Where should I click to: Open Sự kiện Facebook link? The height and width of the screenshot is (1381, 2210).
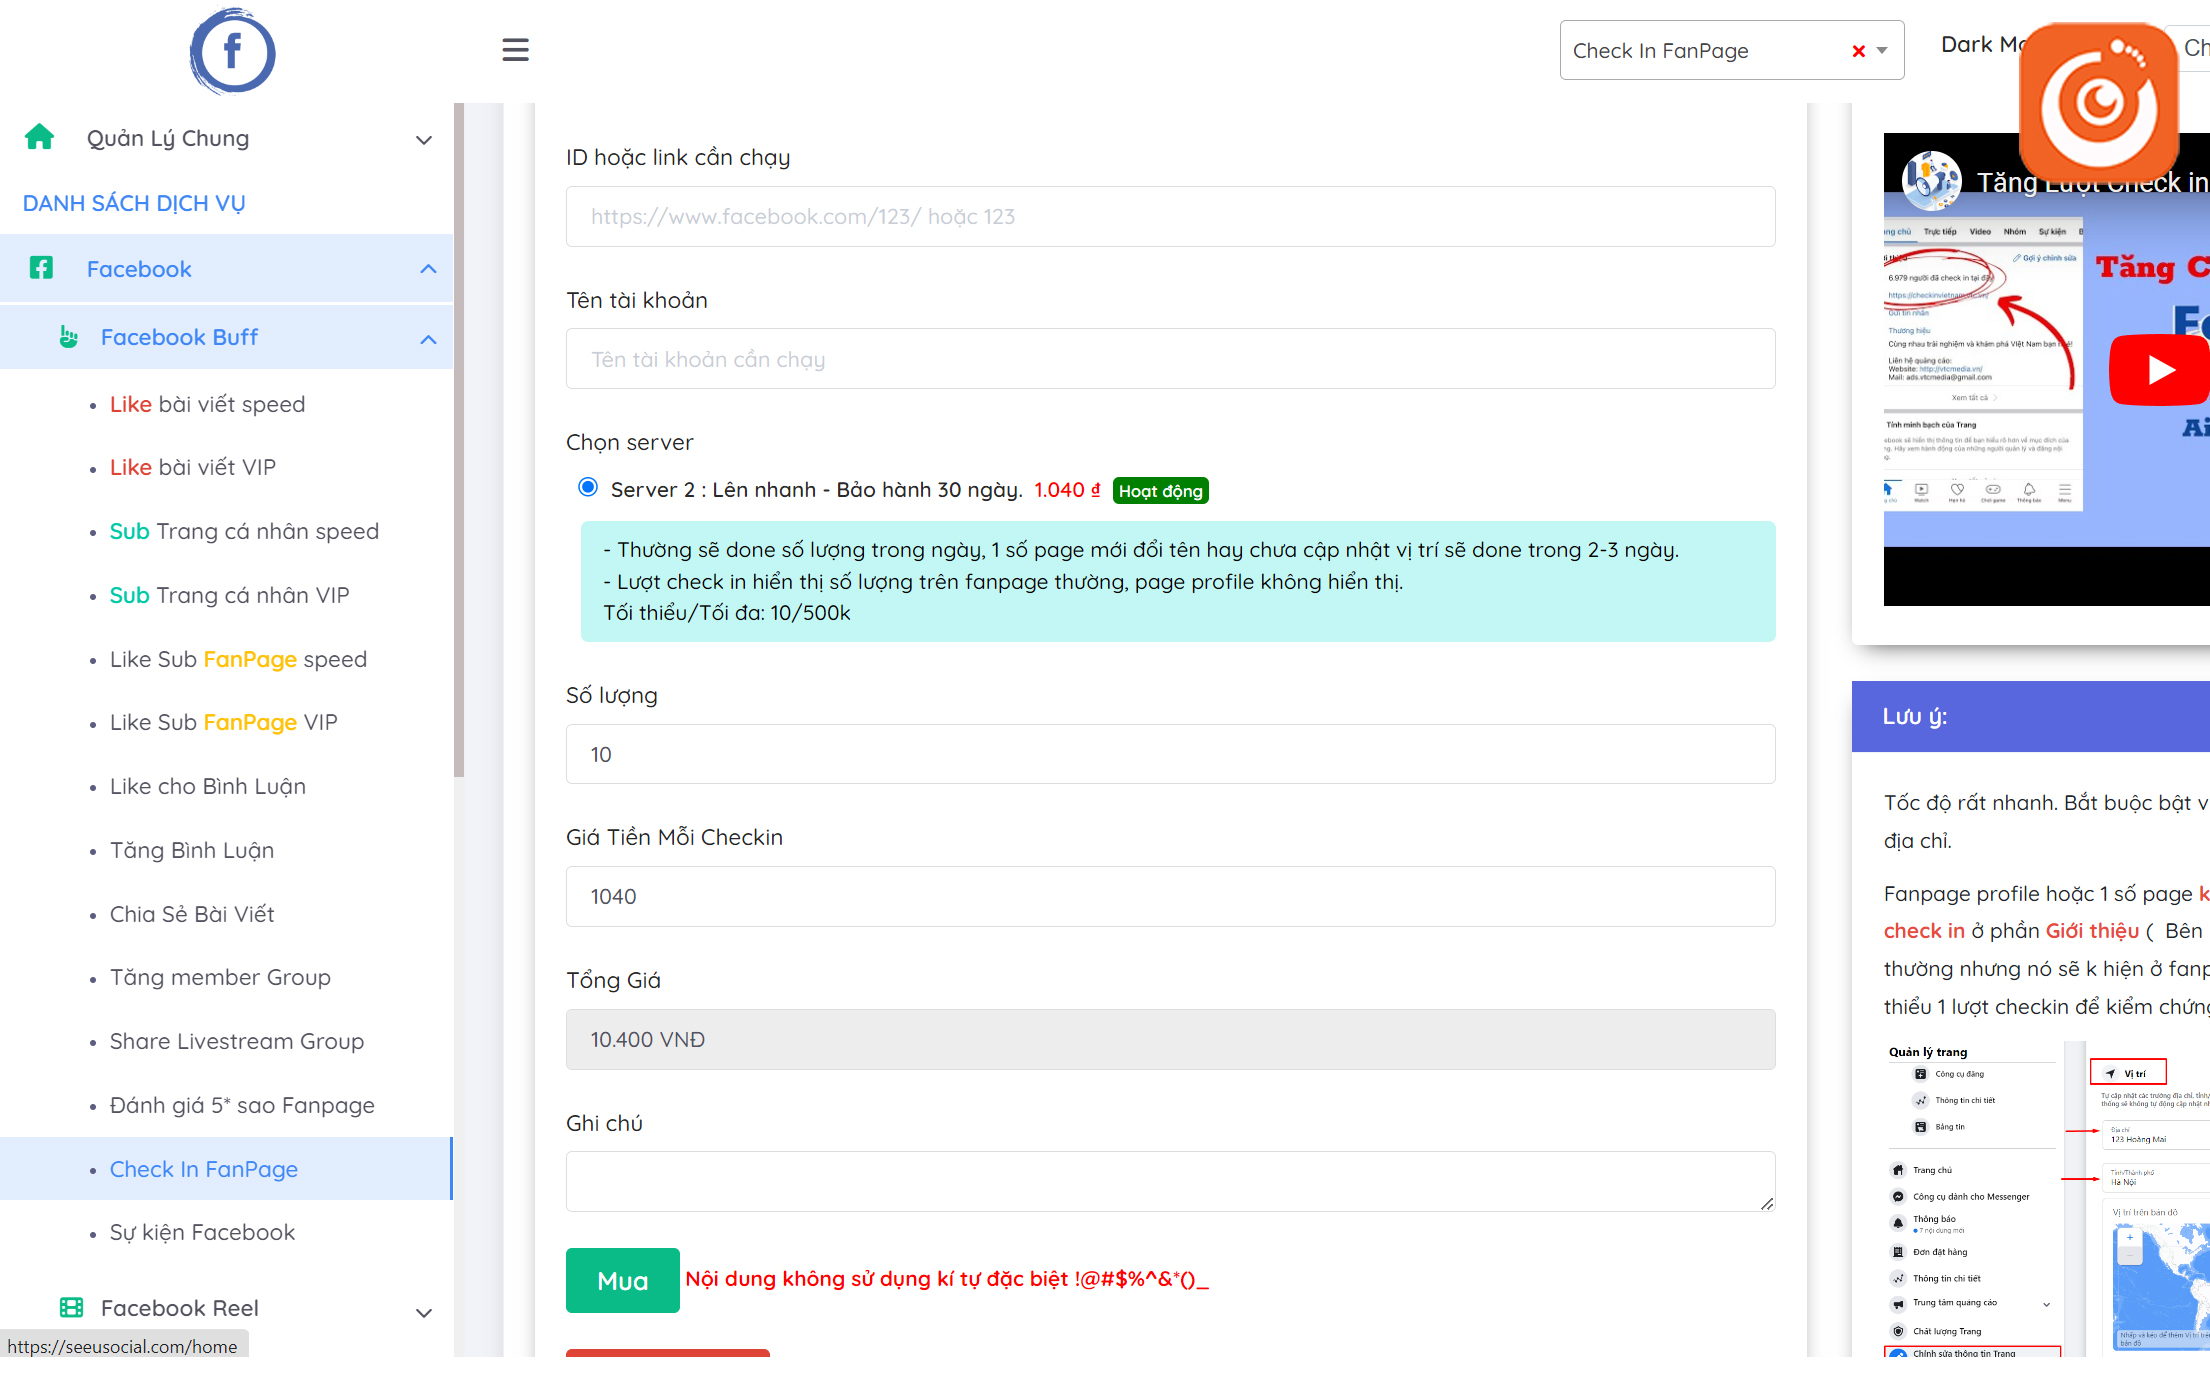(202, 1232)
